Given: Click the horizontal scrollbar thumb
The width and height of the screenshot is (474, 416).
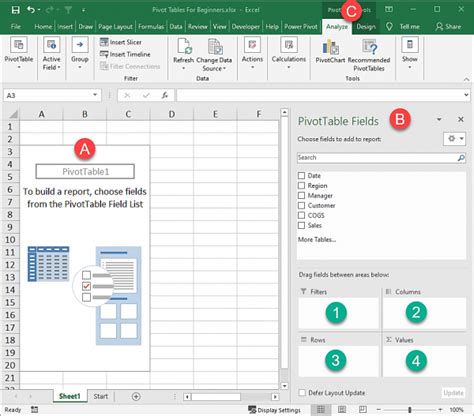Looking at the screenshot, I should [216, 397].
